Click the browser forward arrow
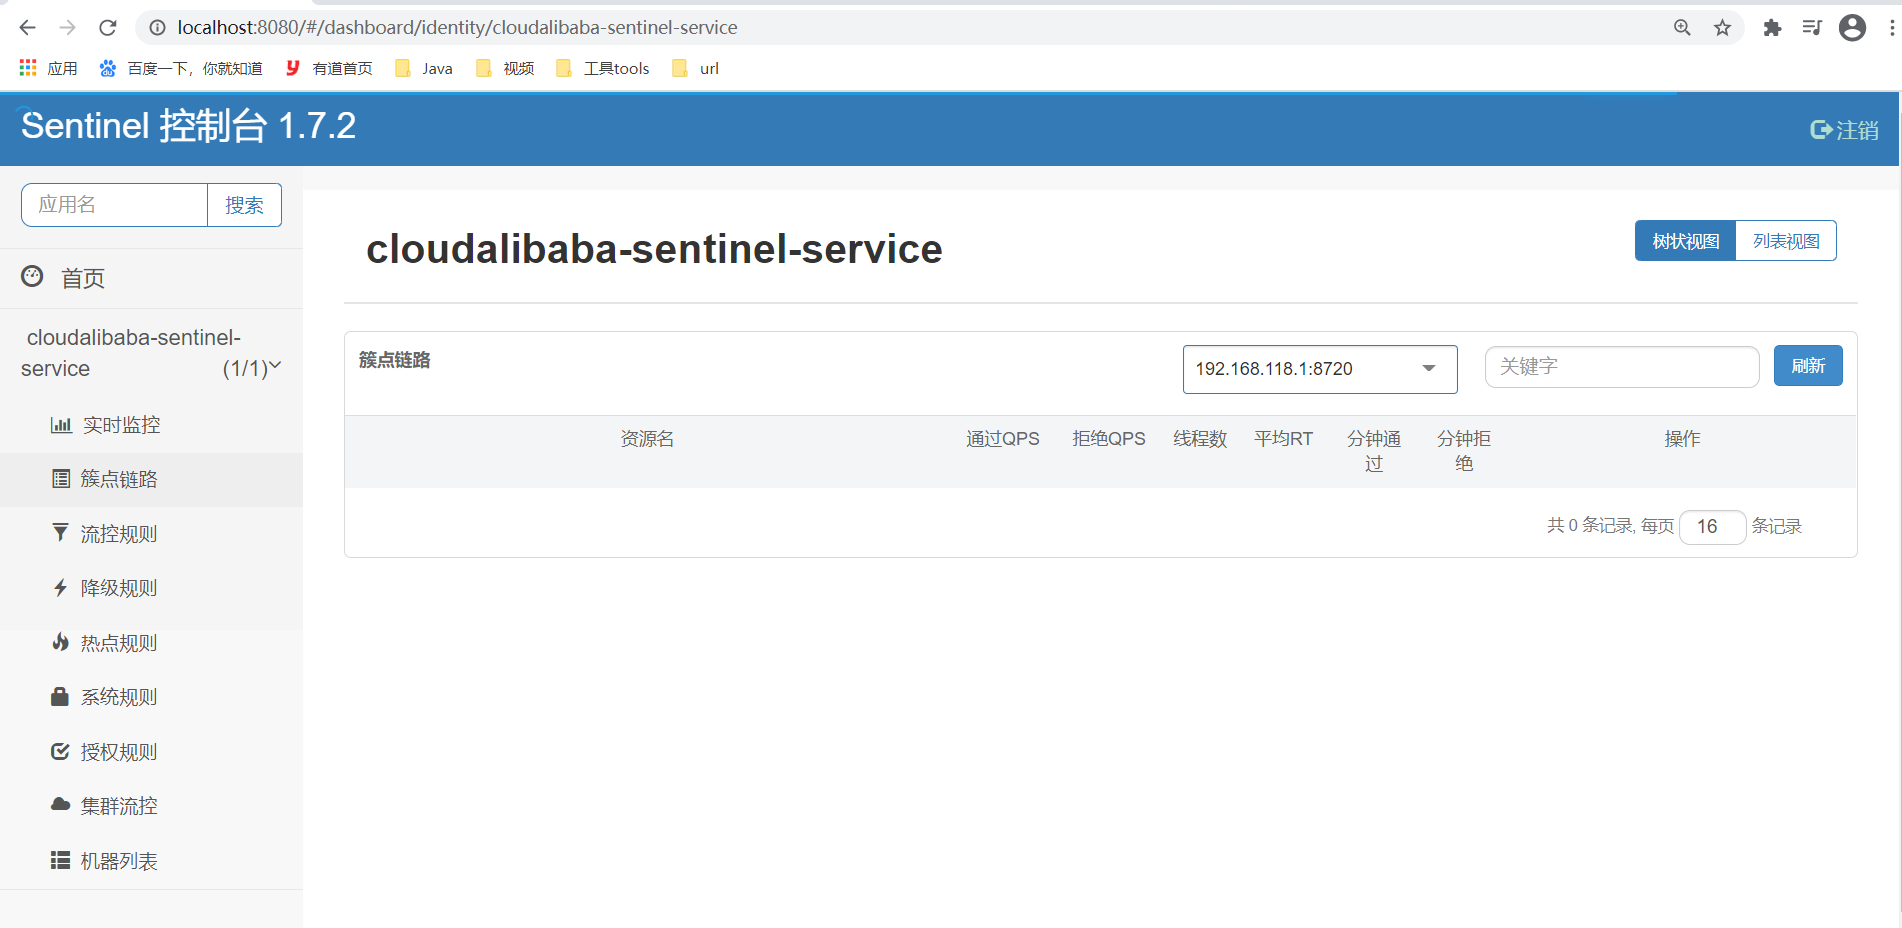 (x=67, y=28)
